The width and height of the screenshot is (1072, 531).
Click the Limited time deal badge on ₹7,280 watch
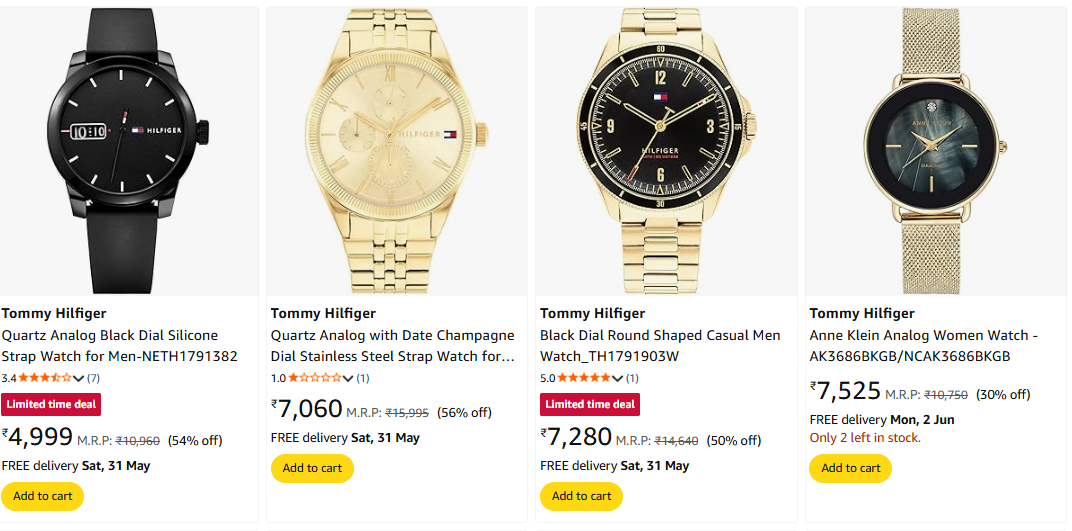pyautogui.click(x=590, y=404)
